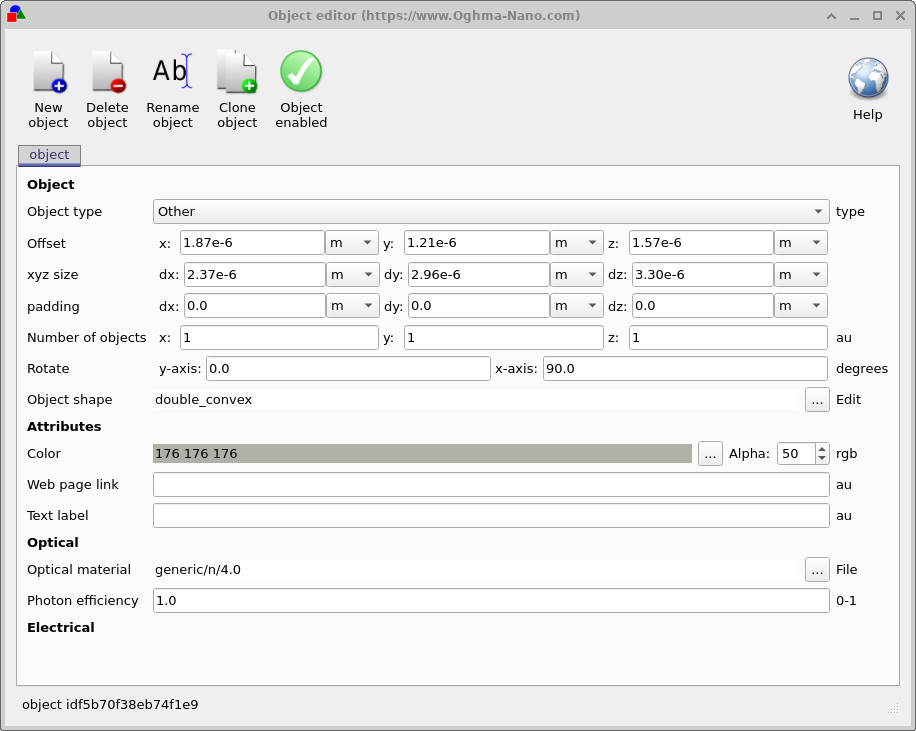
Task: Browse Optical material file via ellipsis
Action: click(x=817, y=569)
